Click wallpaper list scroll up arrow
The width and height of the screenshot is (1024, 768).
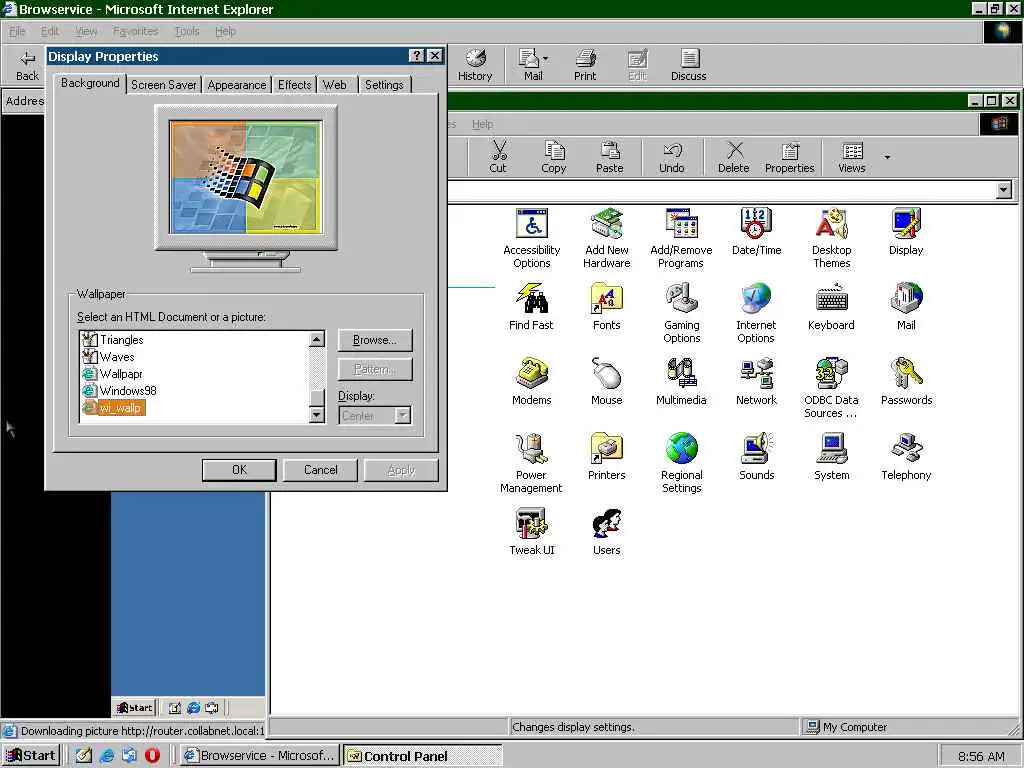(x=317, y=340)
